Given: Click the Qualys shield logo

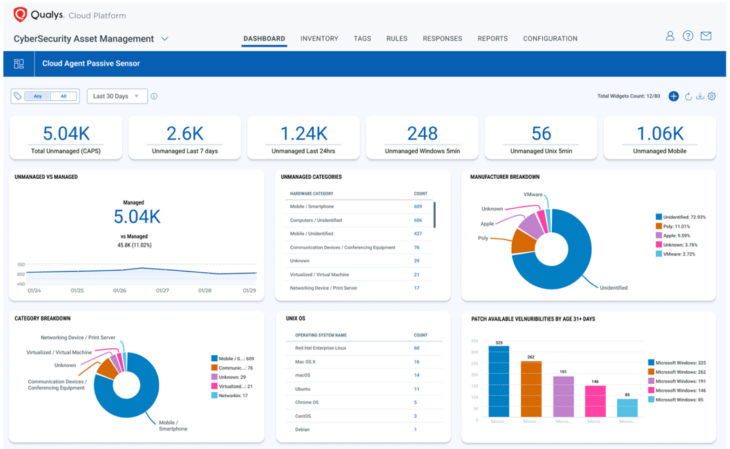Looking at the screenshot, I should 20,14.
